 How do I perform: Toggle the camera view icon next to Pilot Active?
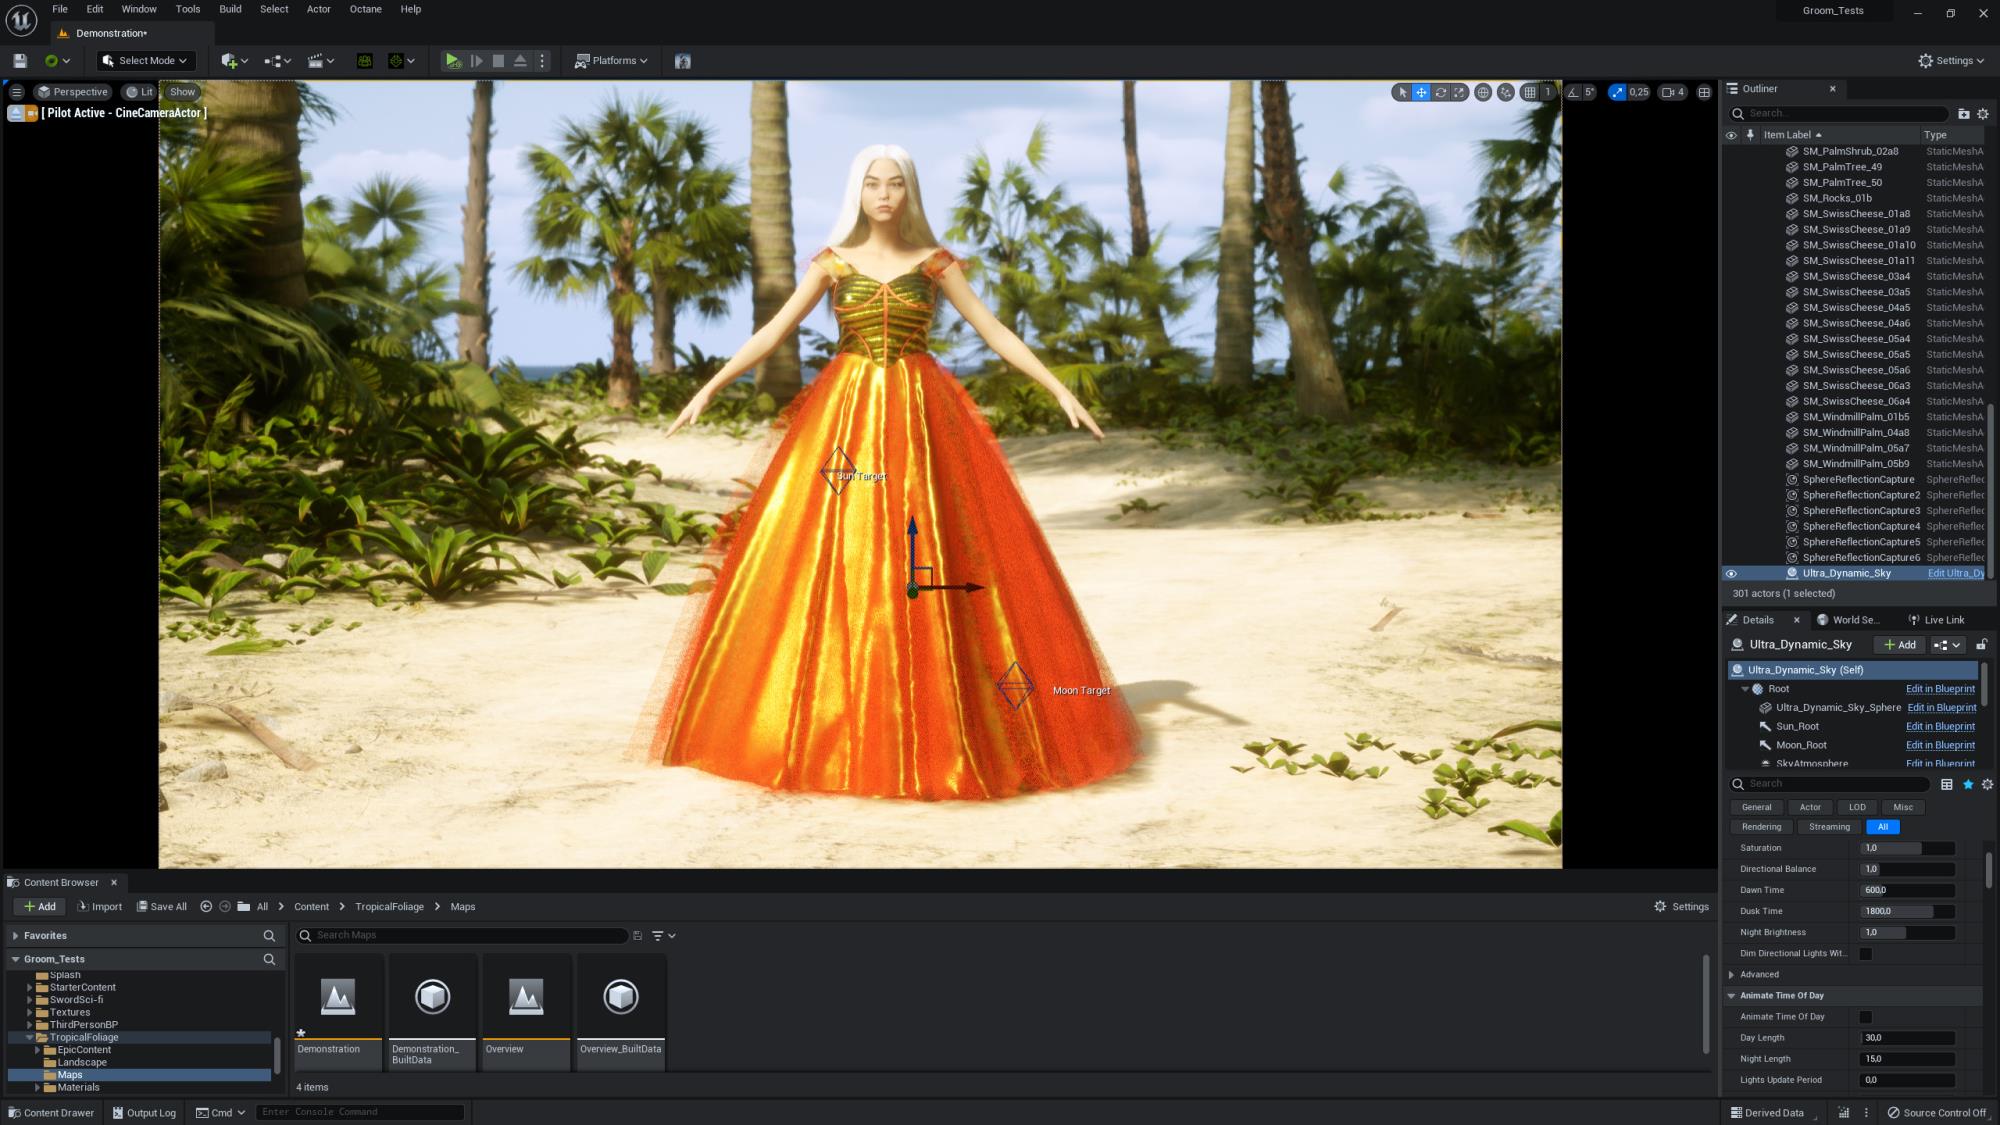tap(32, 113)
